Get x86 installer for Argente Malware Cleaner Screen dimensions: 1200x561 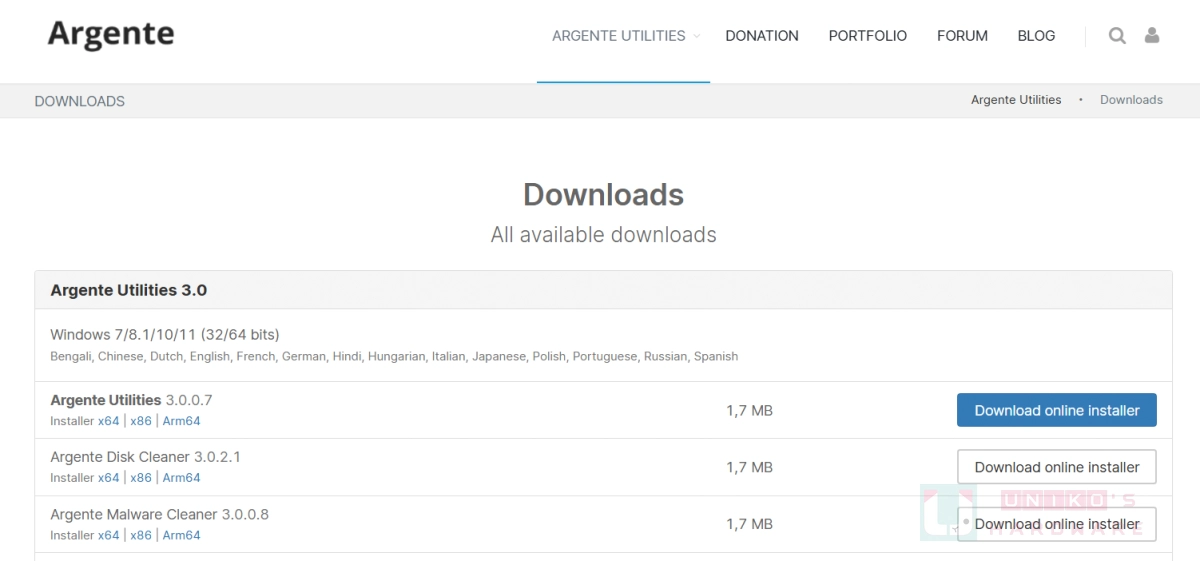click(x=141, y=535)
